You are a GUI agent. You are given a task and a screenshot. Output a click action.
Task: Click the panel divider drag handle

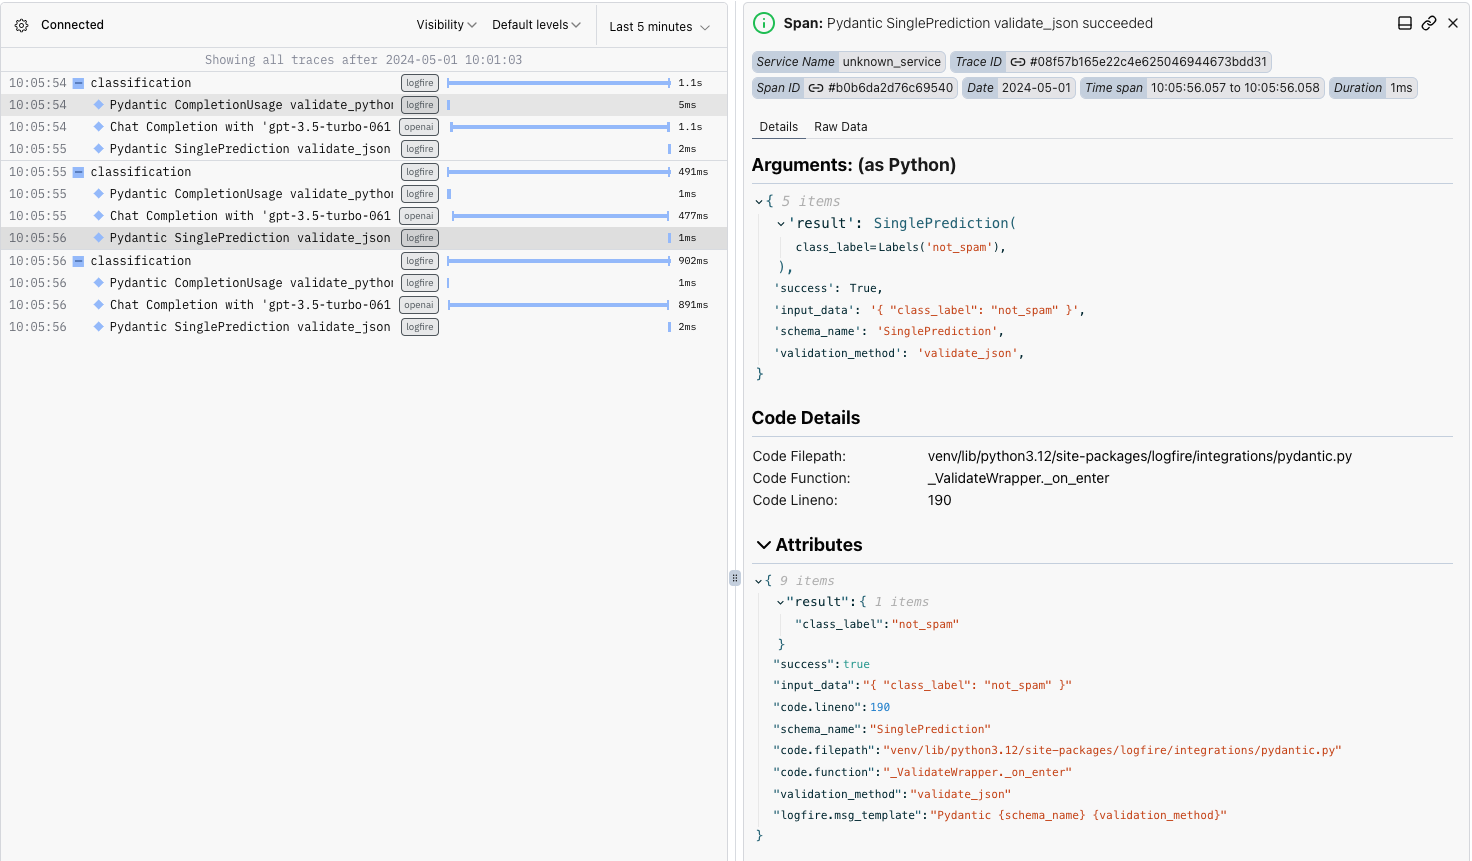(x=735, y=578)
